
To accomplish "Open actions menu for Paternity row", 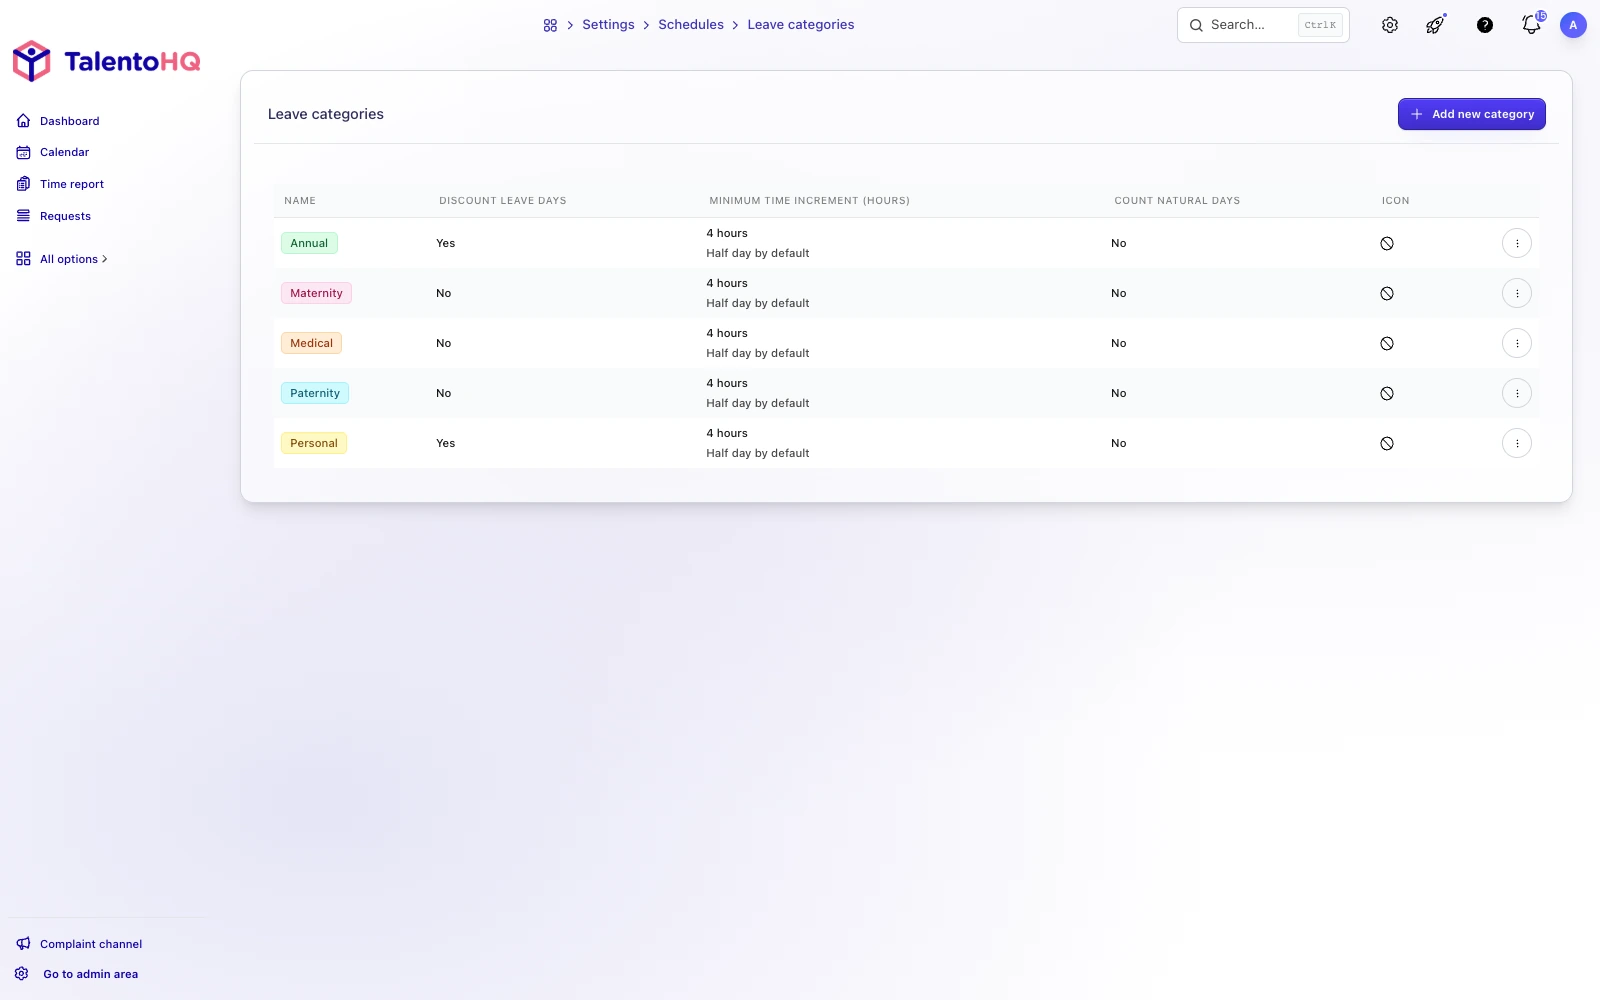I will point(1517,393).
